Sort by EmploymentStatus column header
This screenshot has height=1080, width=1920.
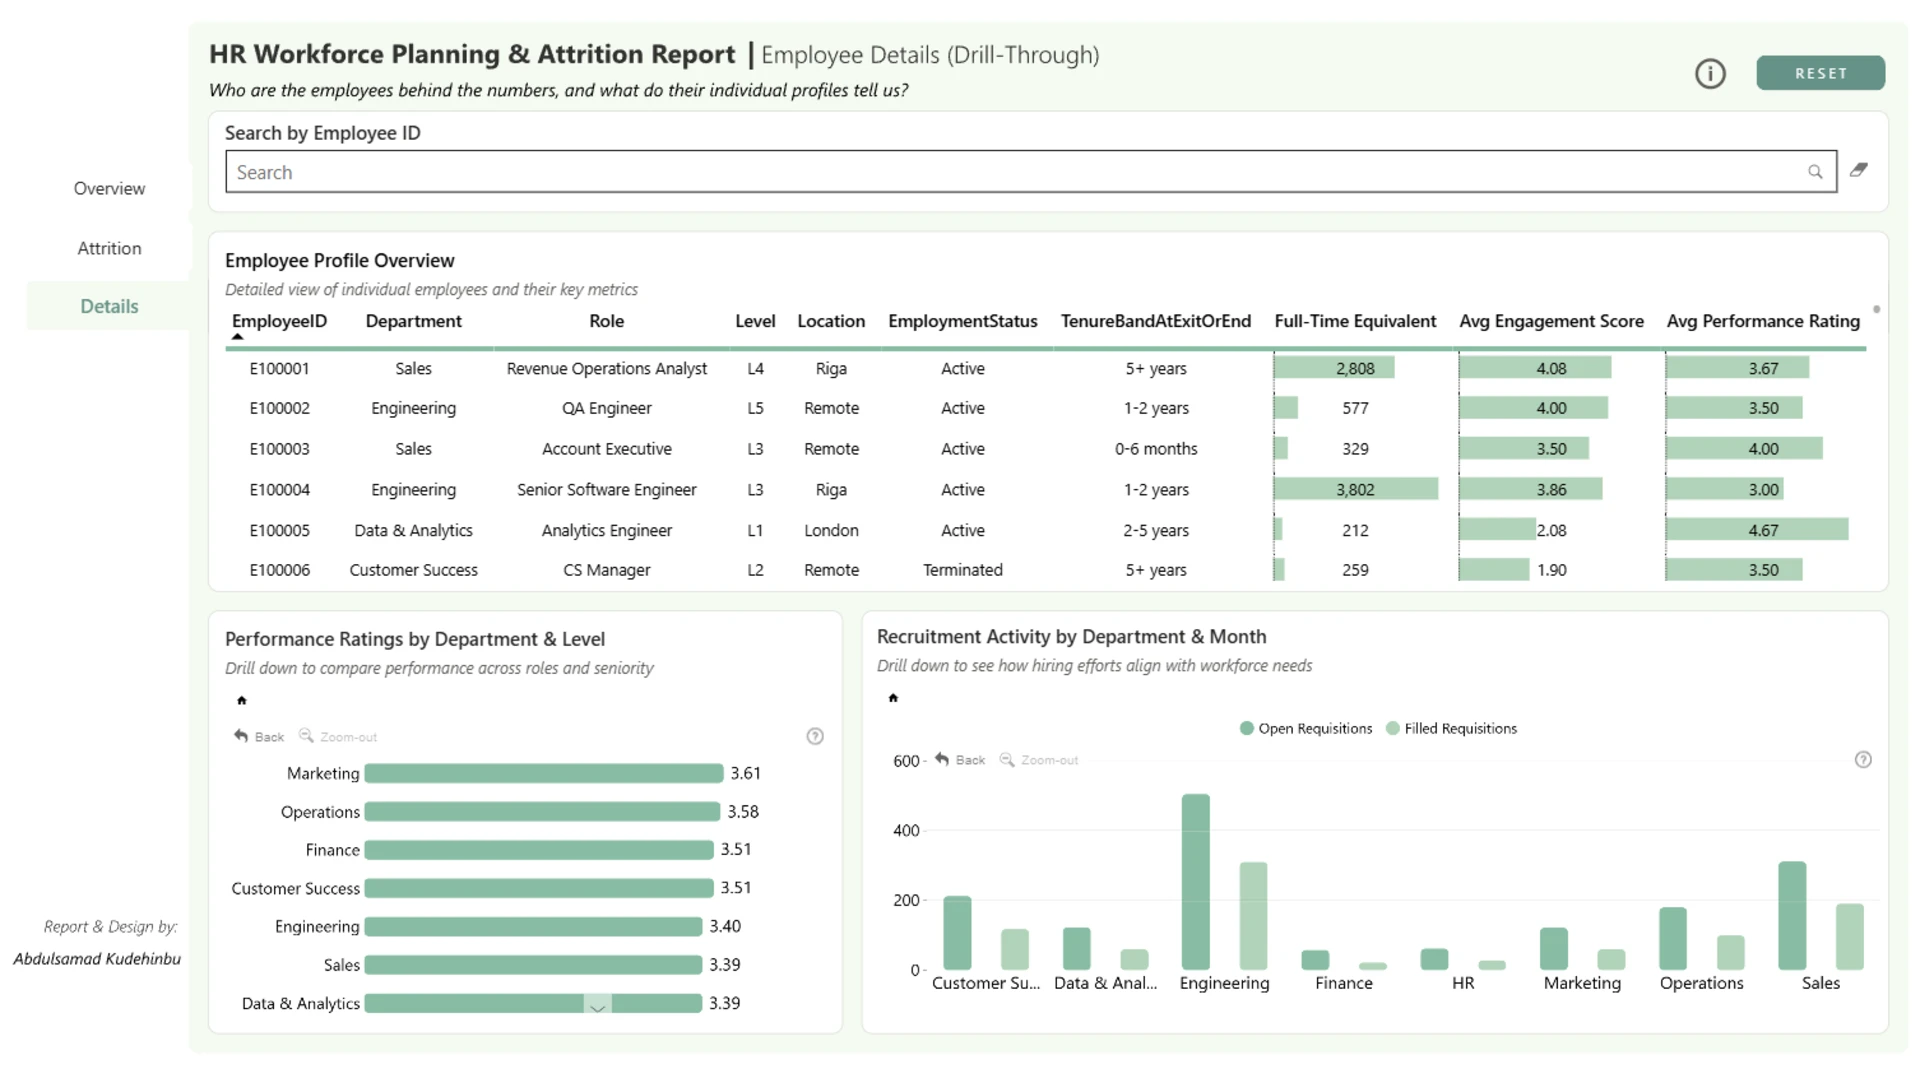click(x=962, y=321)
